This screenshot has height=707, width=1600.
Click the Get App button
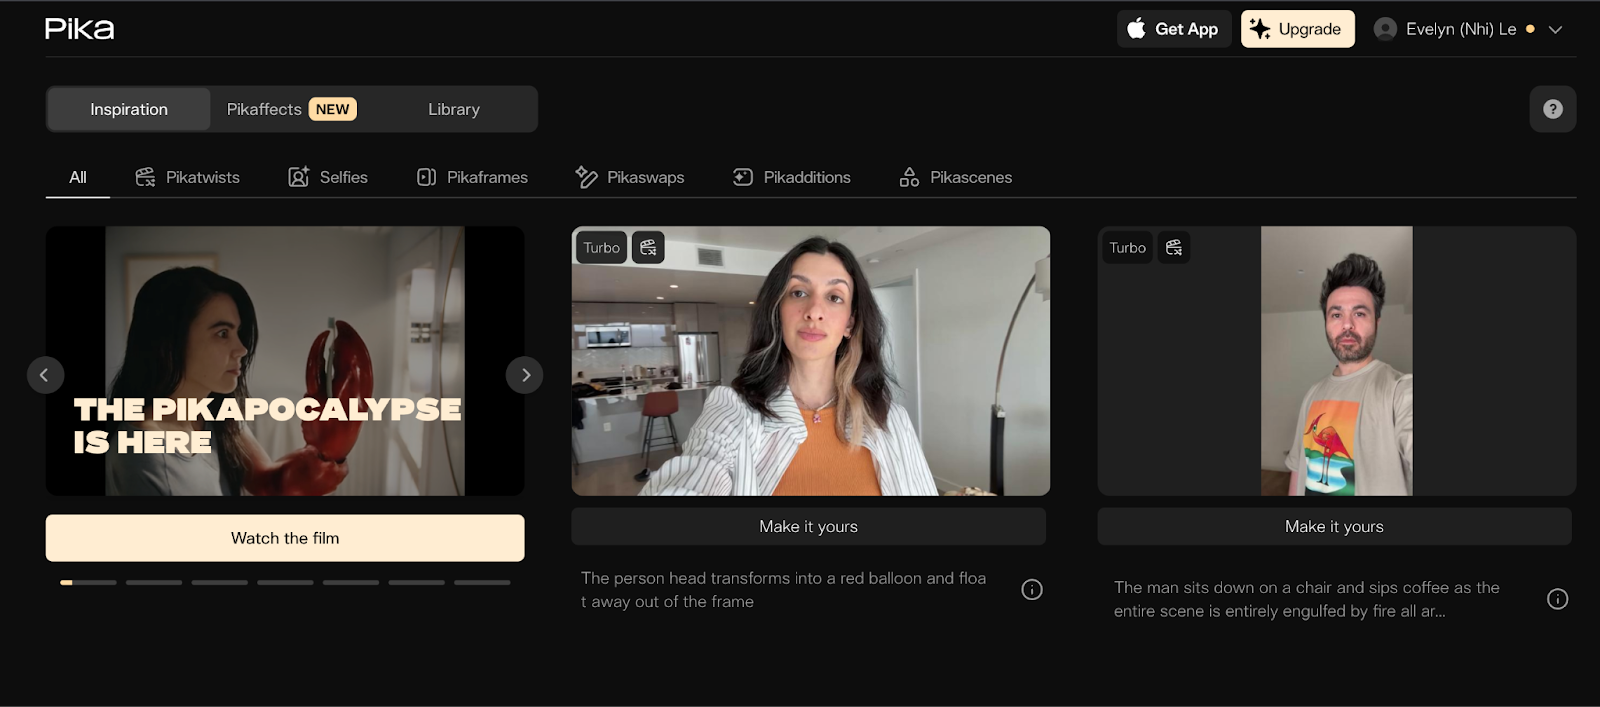point(1174,29)
